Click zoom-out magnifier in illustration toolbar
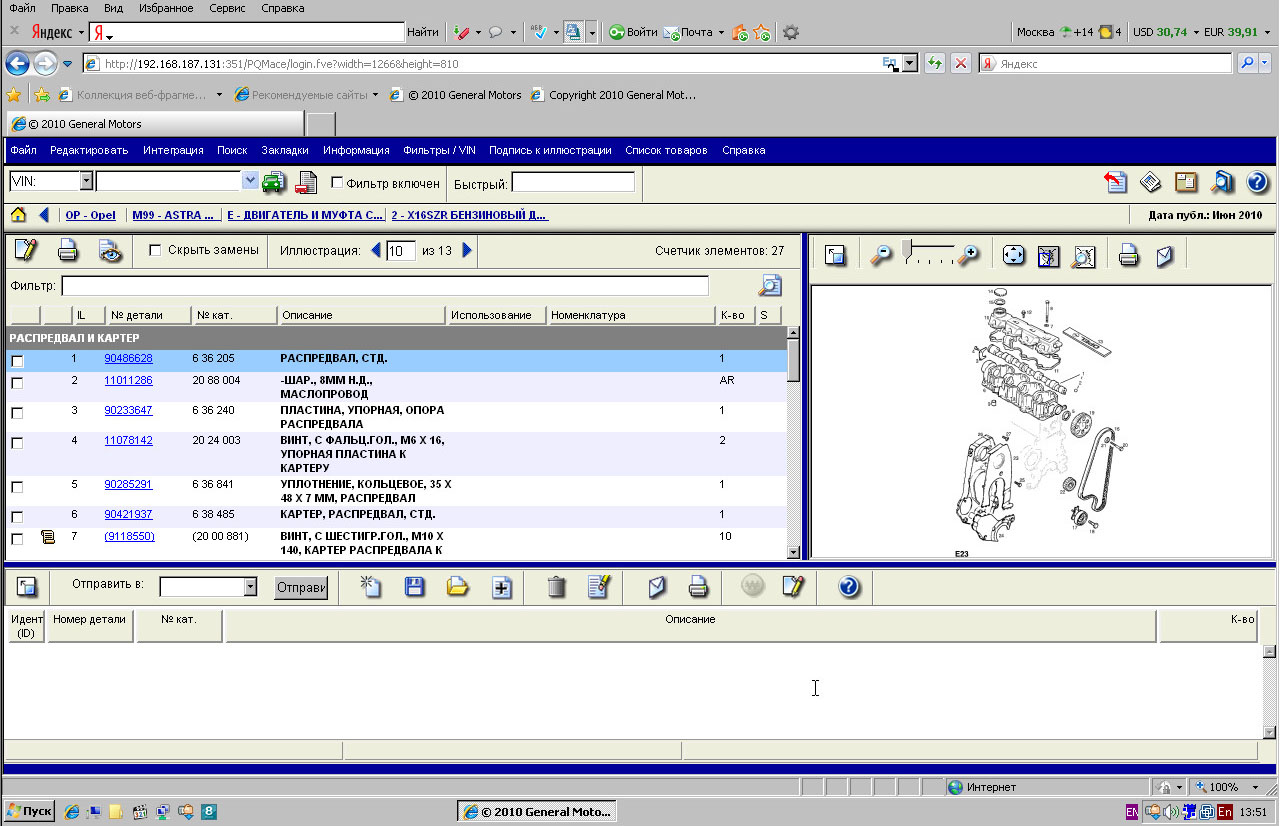This screenshot has height=826, width=1280. (880, 256)
